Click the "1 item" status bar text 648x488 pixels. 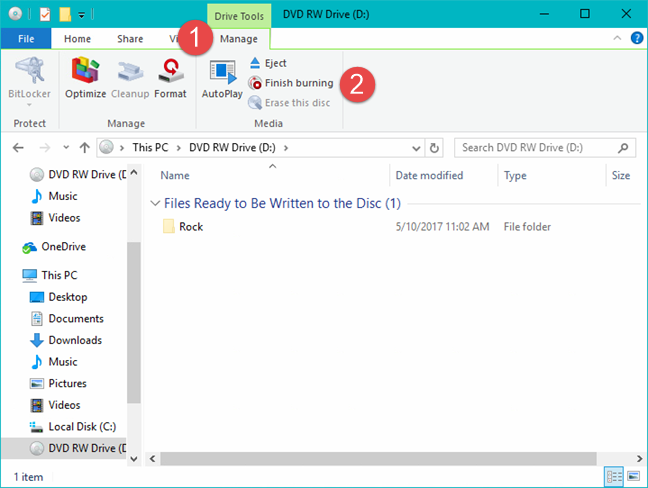[28, 477]
